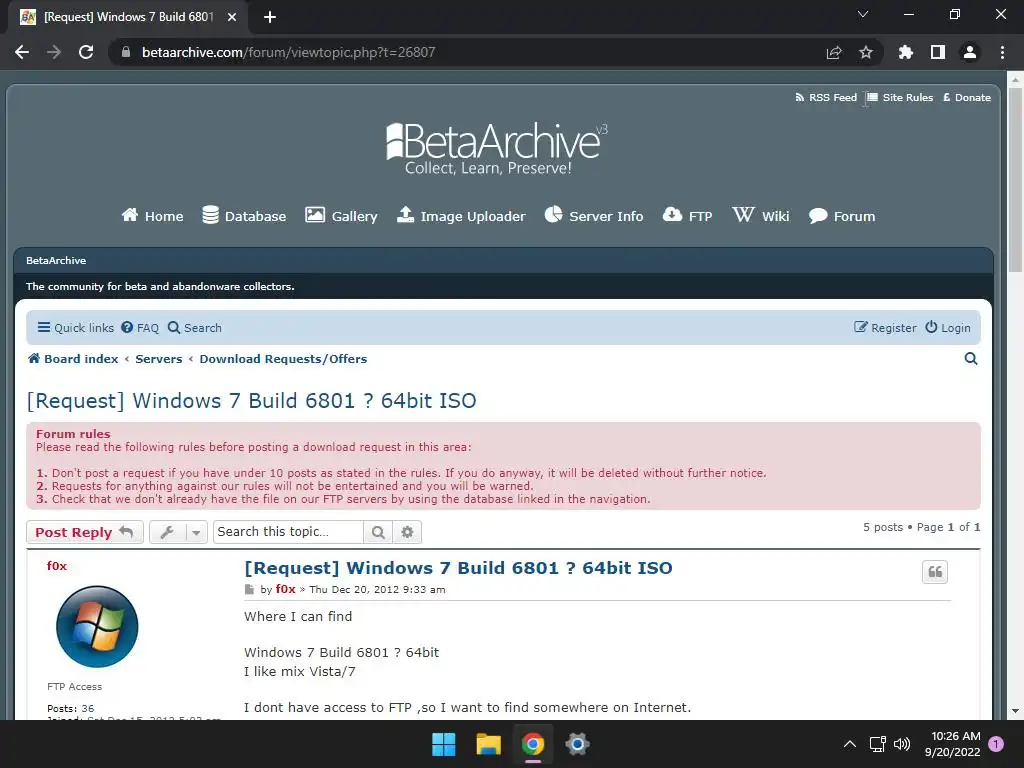Reload the page with the refresh icon
The height and width of the screenshot is (768, 1024).
tap(86, 52)
